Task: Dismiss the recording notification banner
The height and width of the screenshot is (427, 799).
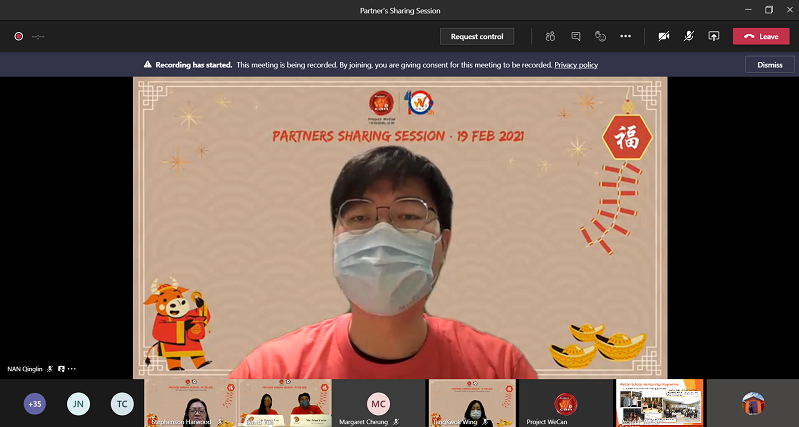Action: tap(769, 64)
